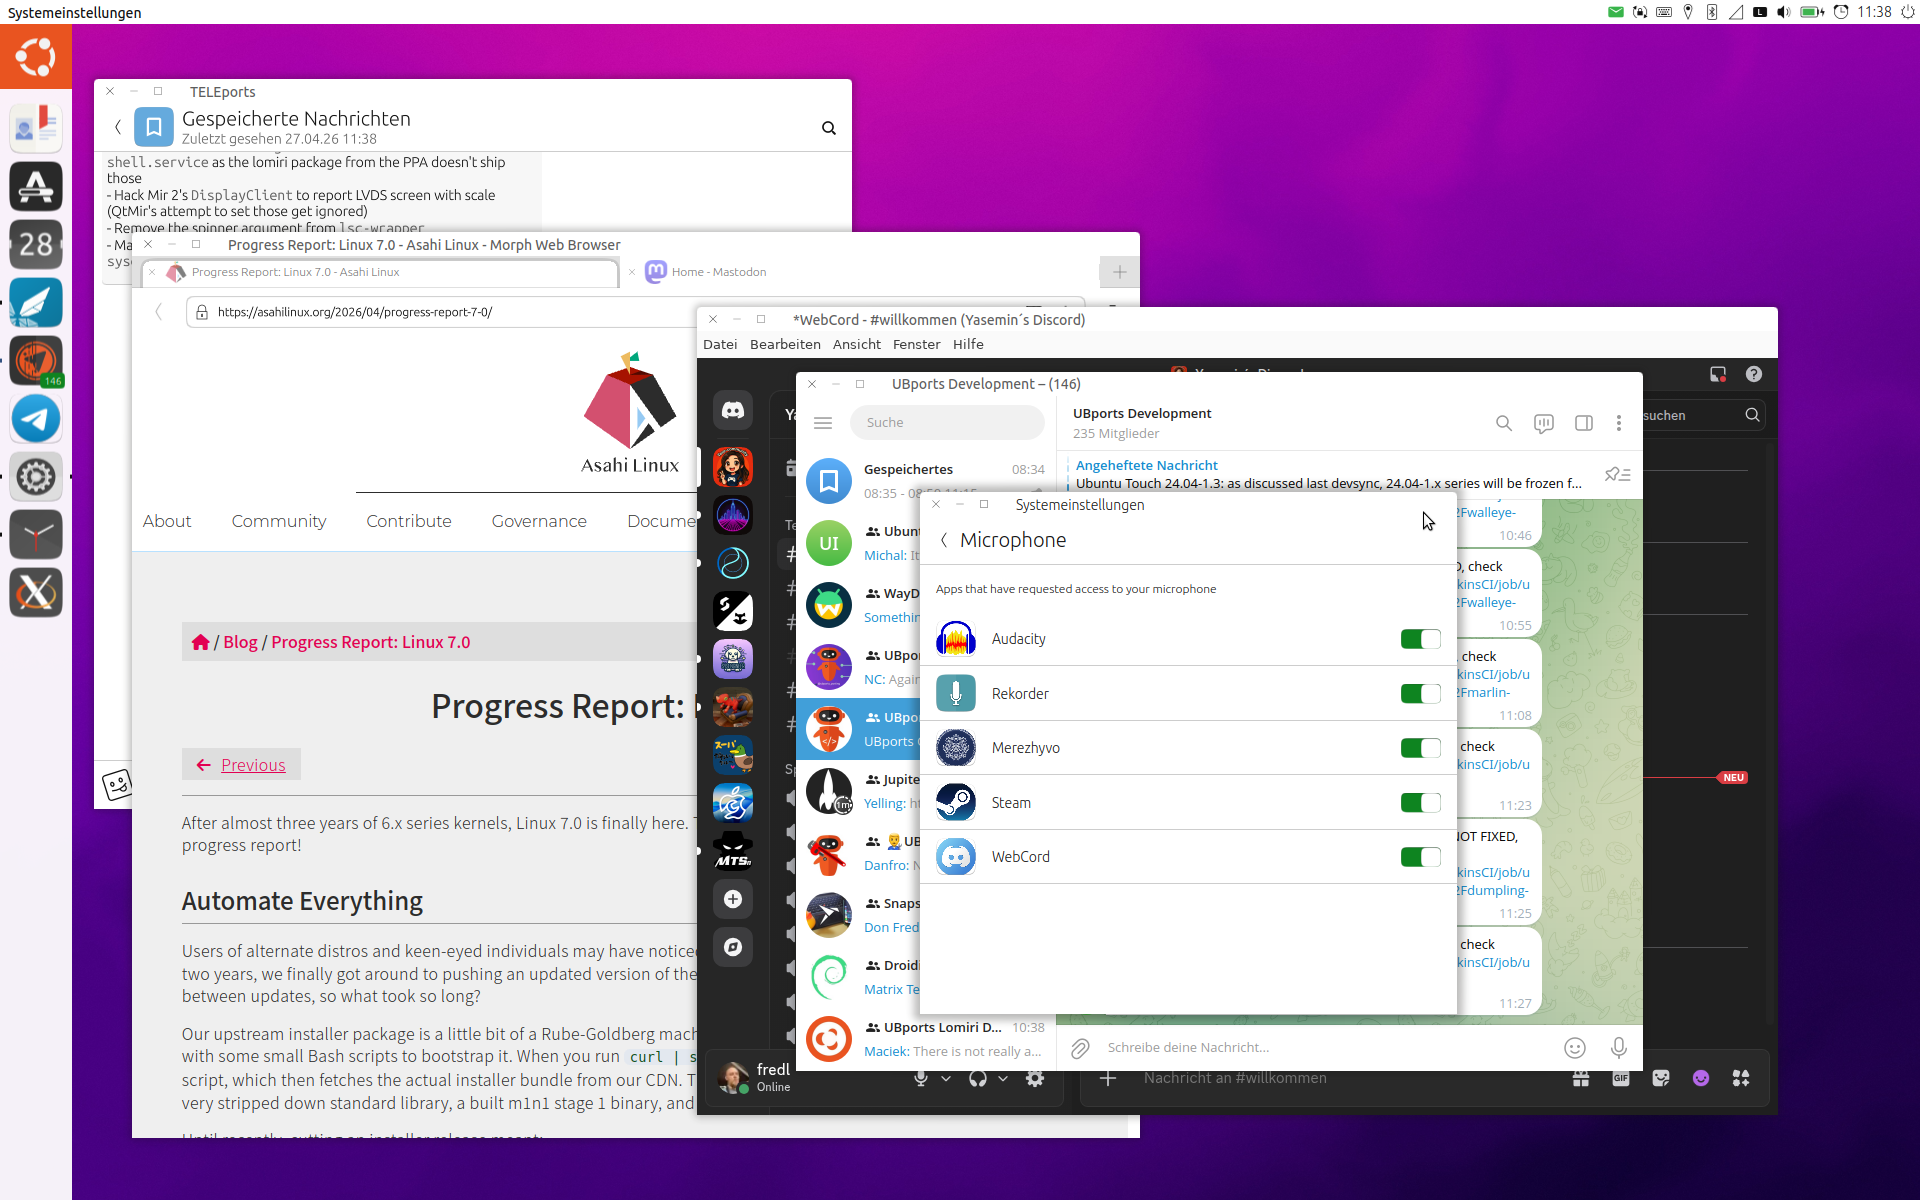Screen dimensions: 1920x1200
Task: Open the three-dot chat options menu
Action: 1619,423
